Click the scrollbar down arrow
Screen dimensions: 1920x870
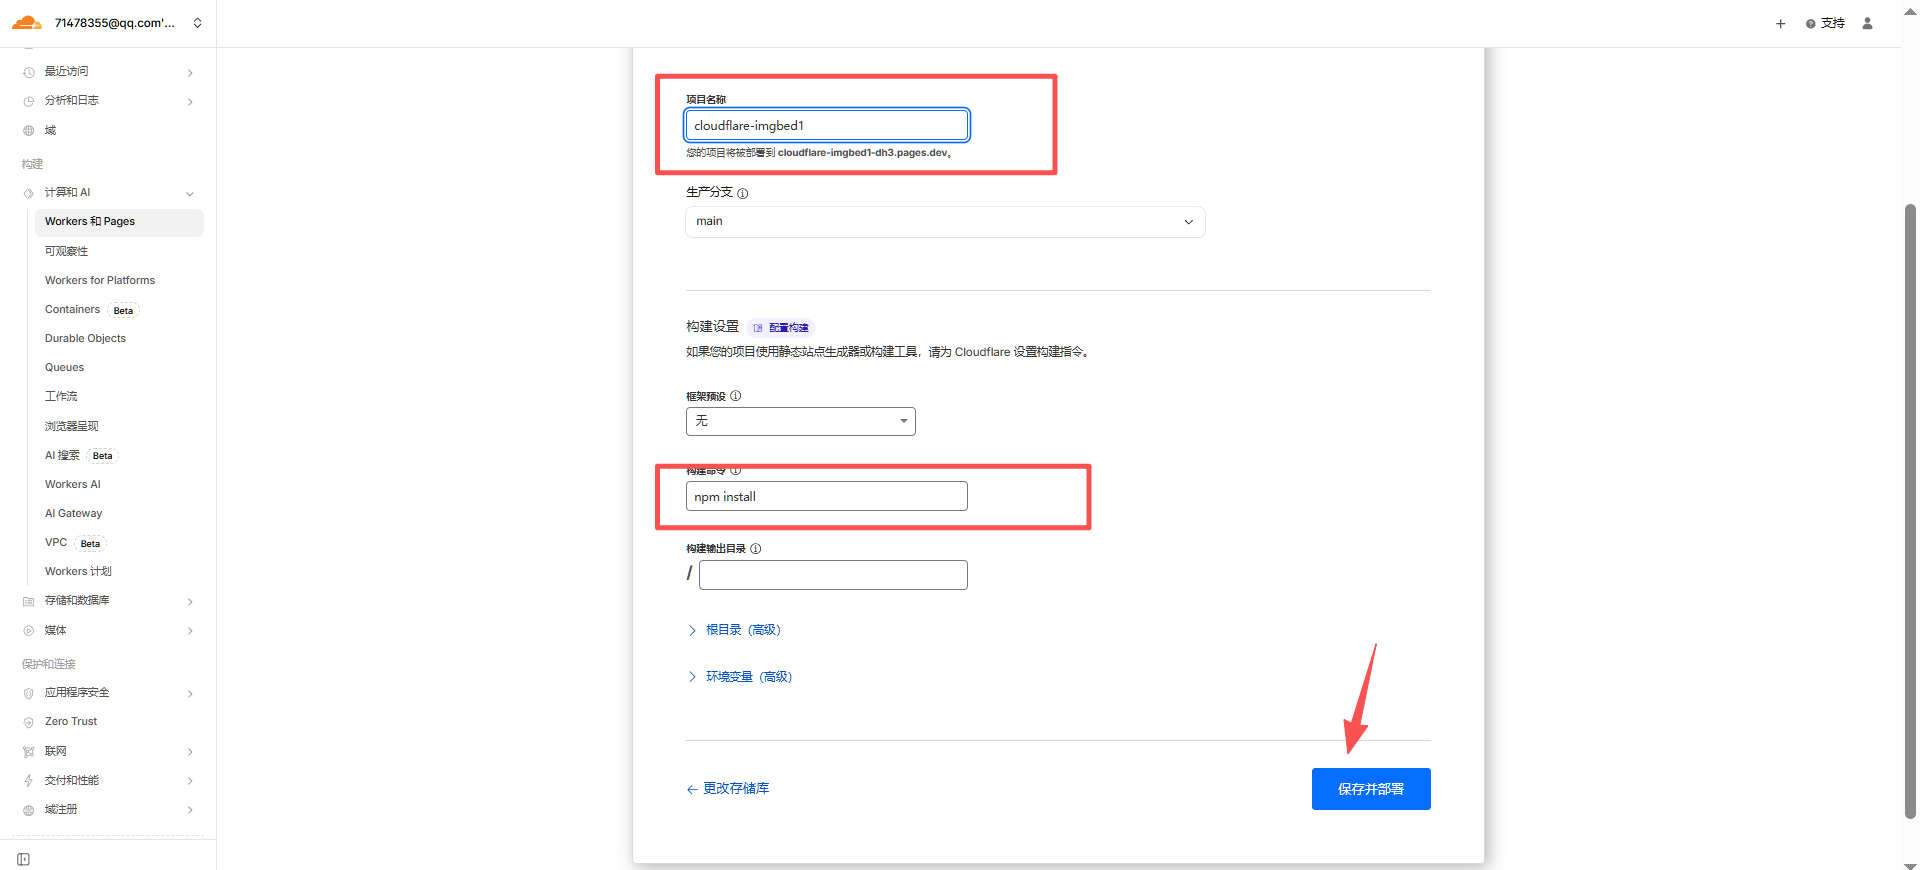point(1910,865)
